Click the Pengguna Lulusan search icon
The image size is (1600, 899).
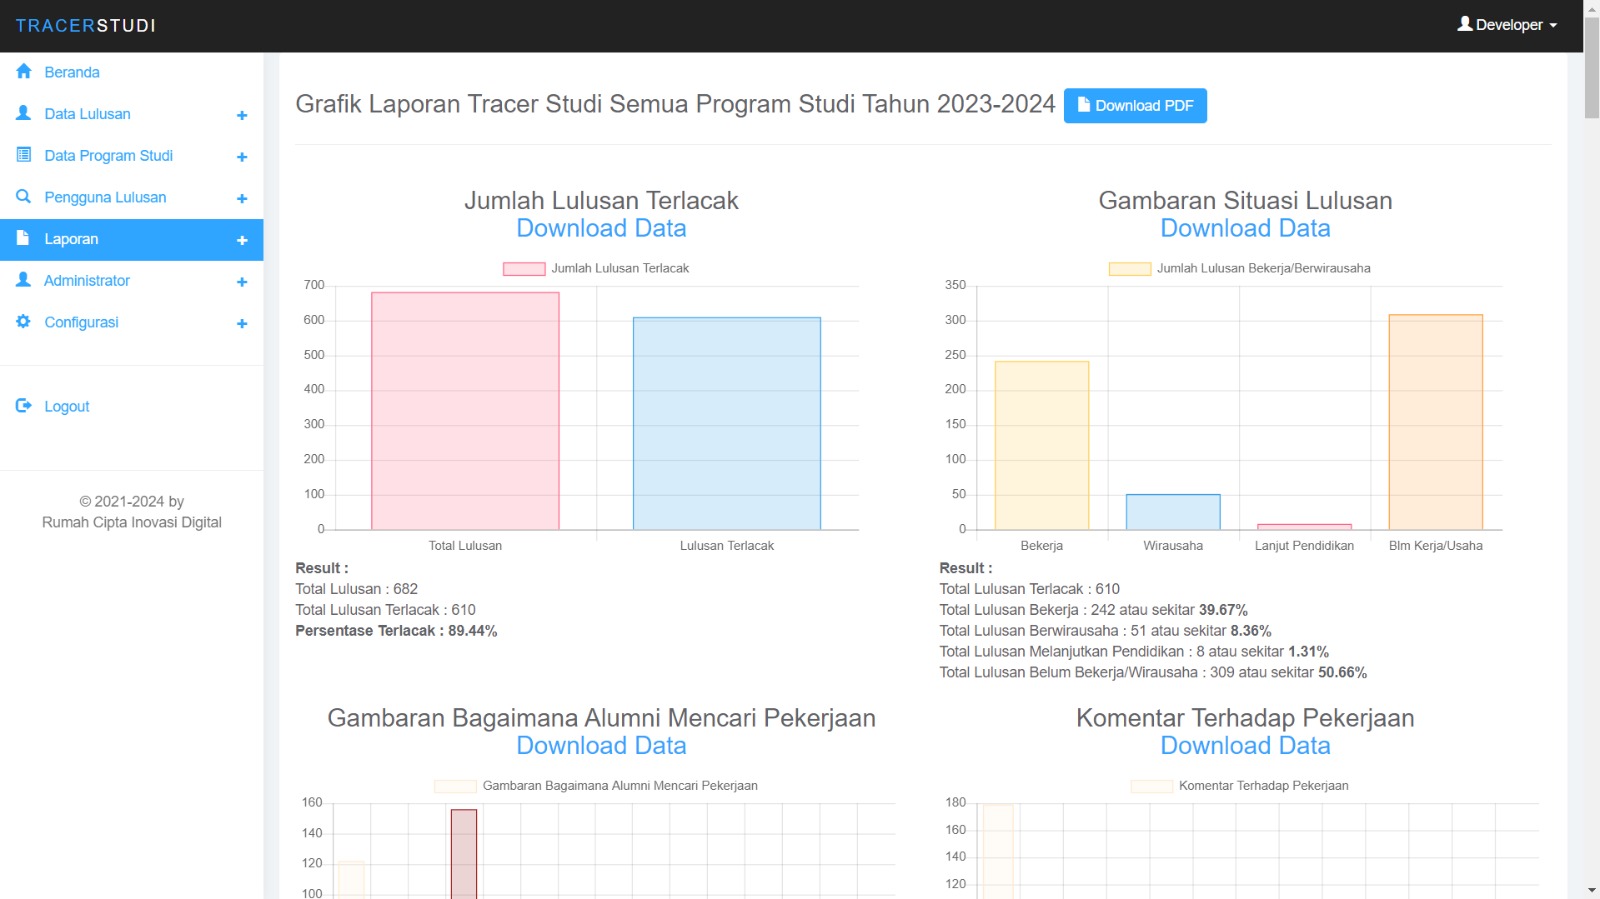pyautogui.click(x=24, y=197)
